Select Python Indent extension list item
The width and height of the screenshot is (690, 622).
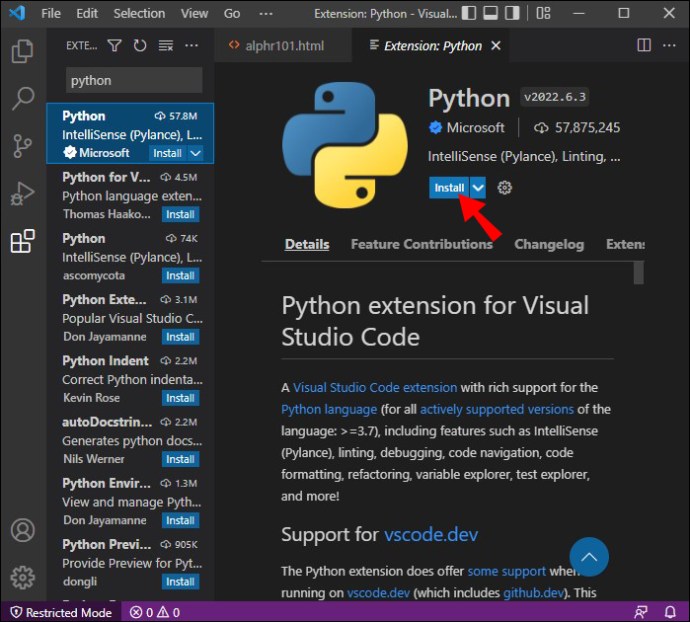[x=130, y=379]
